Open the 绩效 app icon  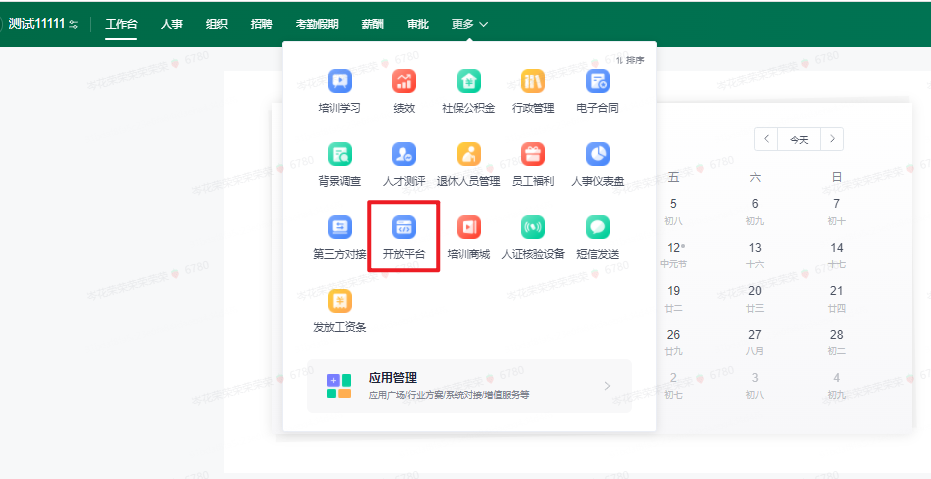click(x=404, y=81)
